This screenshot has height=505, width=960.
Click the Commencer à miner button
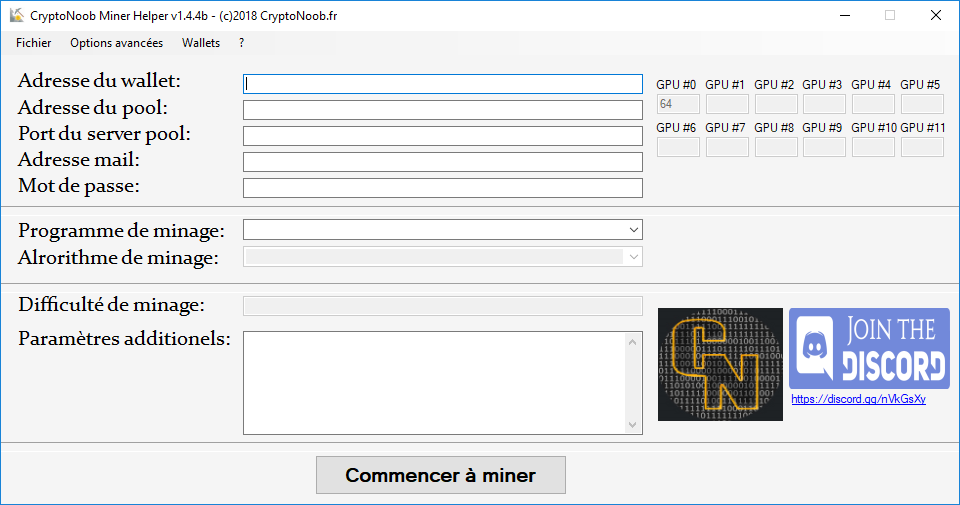coord(441,475)
